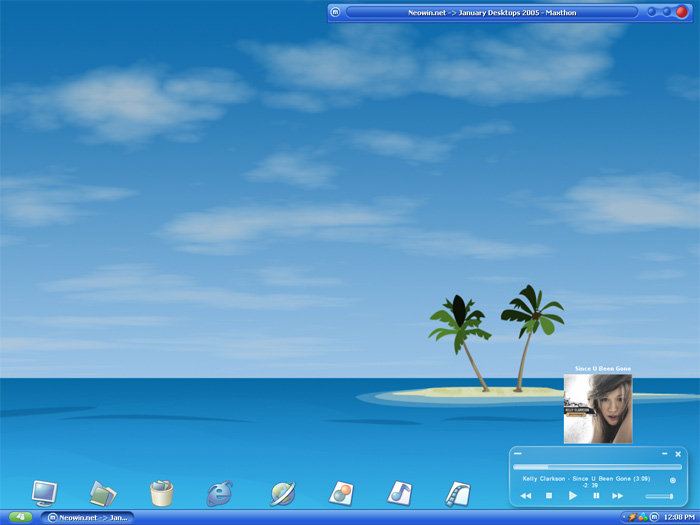Expand hidden system tray icons arrow

(x=624, y=517)
